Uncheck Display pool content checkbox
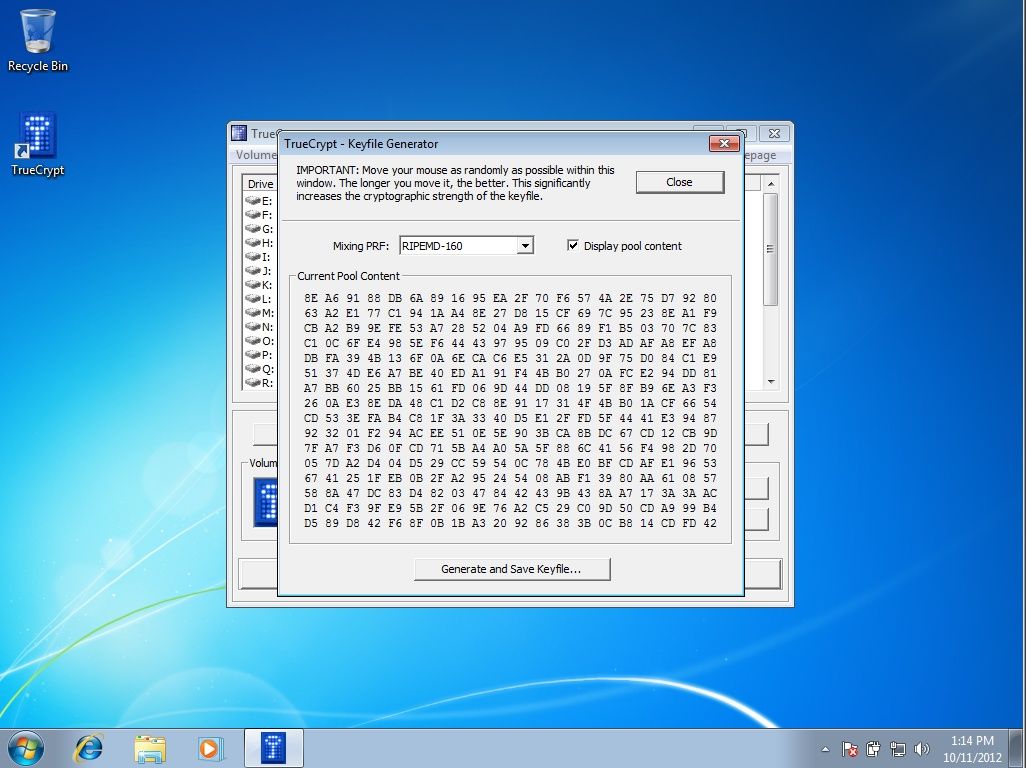The width and height of the screenshot is (1026, 768). pyautogui.click(x=573, y=245)
